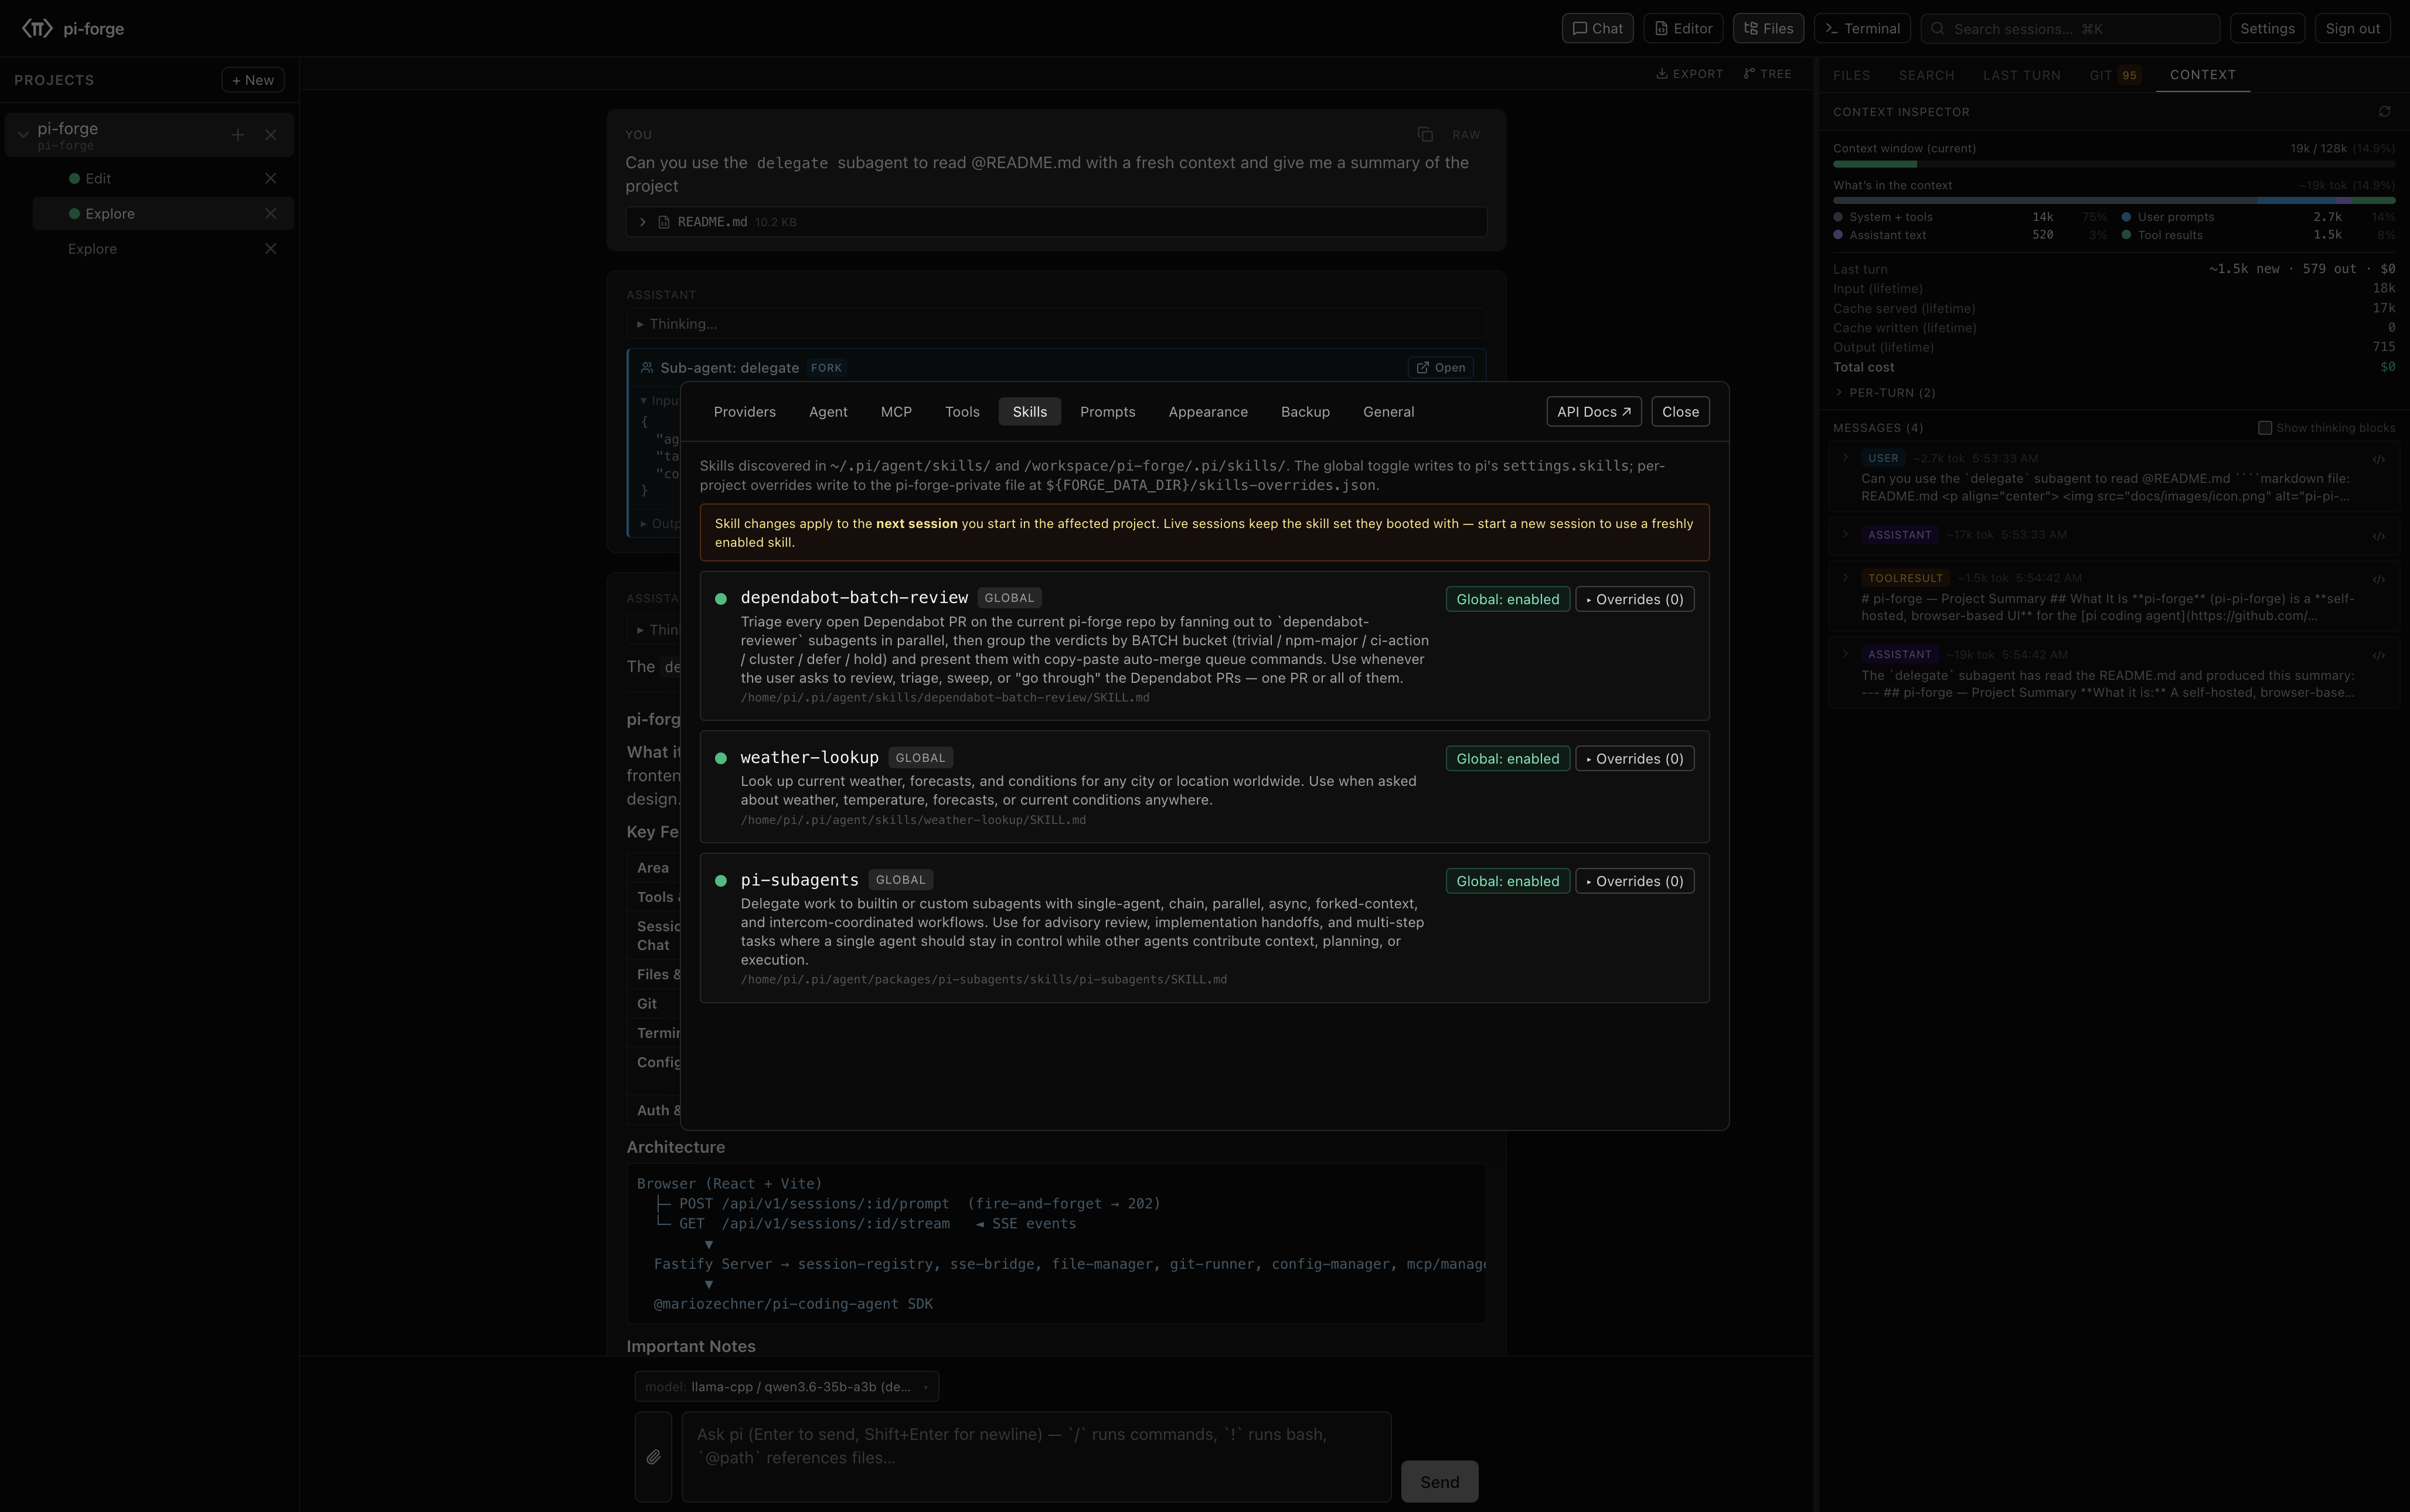The width and height of the screenshot is (2410, 1512).
Task: Switch to the Appearance settings tab
Action: coord(1208,412)
